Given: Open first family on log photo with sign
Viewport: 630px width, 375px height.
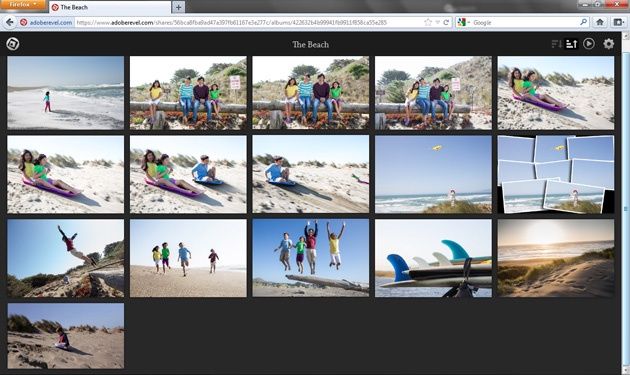Looking at the screenshot, I should [x=188, y=92].
